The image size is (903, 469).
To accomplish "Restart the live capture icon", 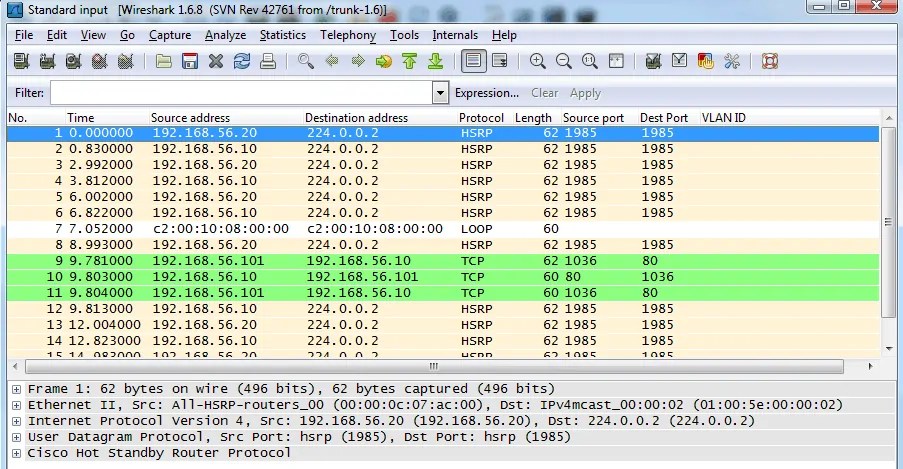I will [x=126, y=61].
